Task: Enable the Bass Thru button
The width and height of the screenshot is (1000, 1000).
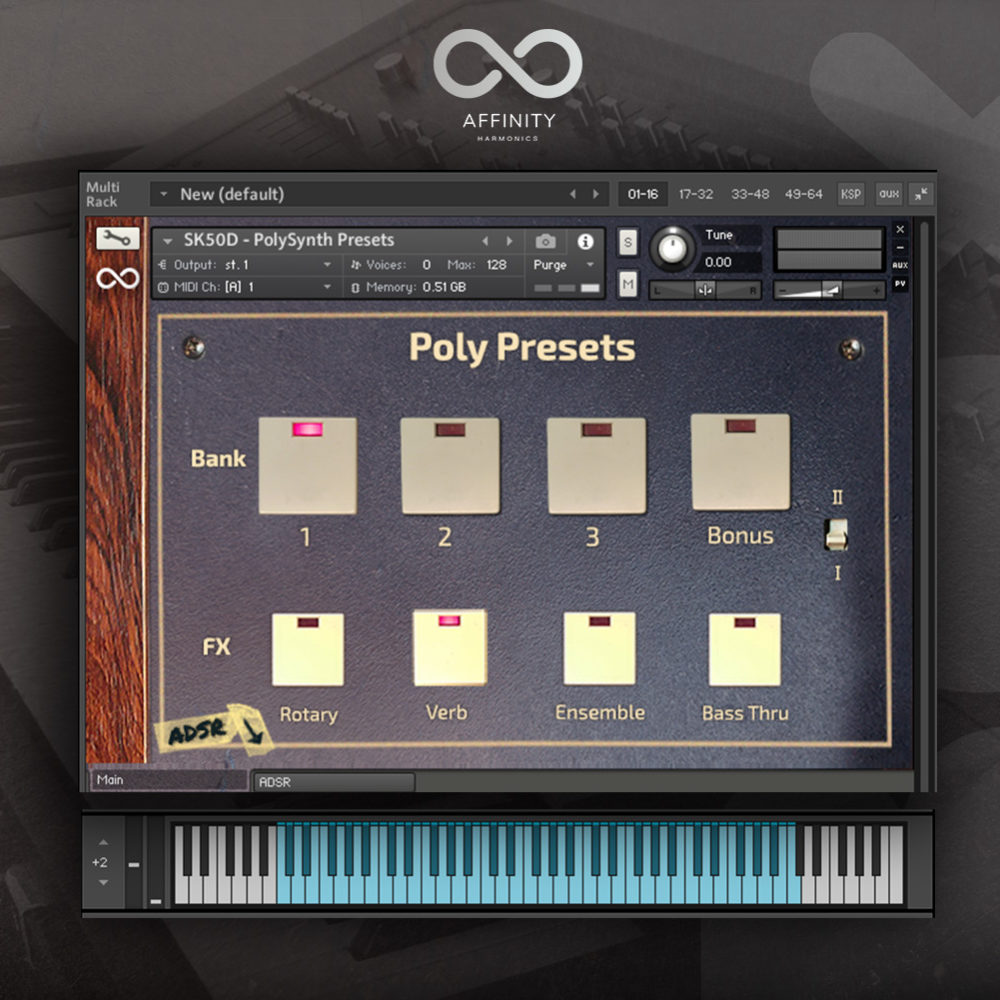Action: click(x=744, y=649)
